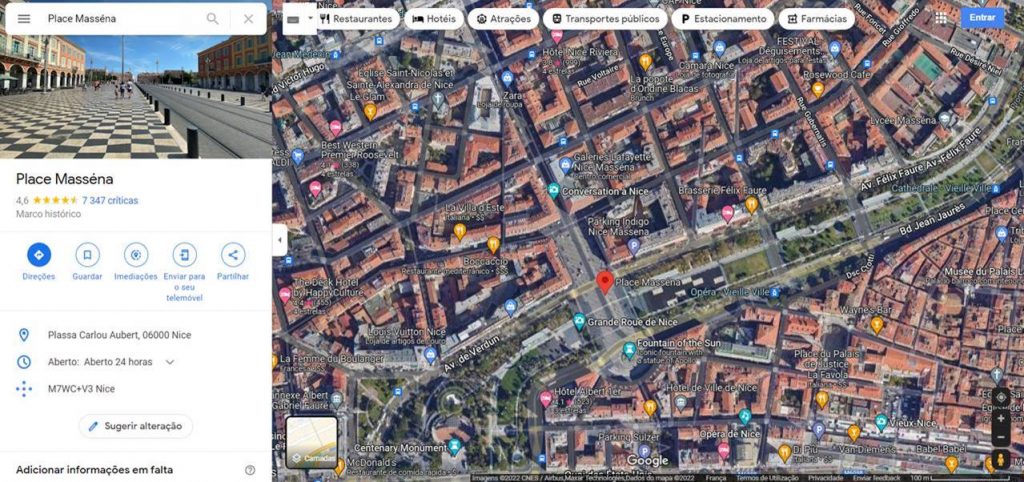The width and height of the screenshot is (1024, 482).
Task: Open the 7 347 críticas link
Action: [x=110, y=201]
